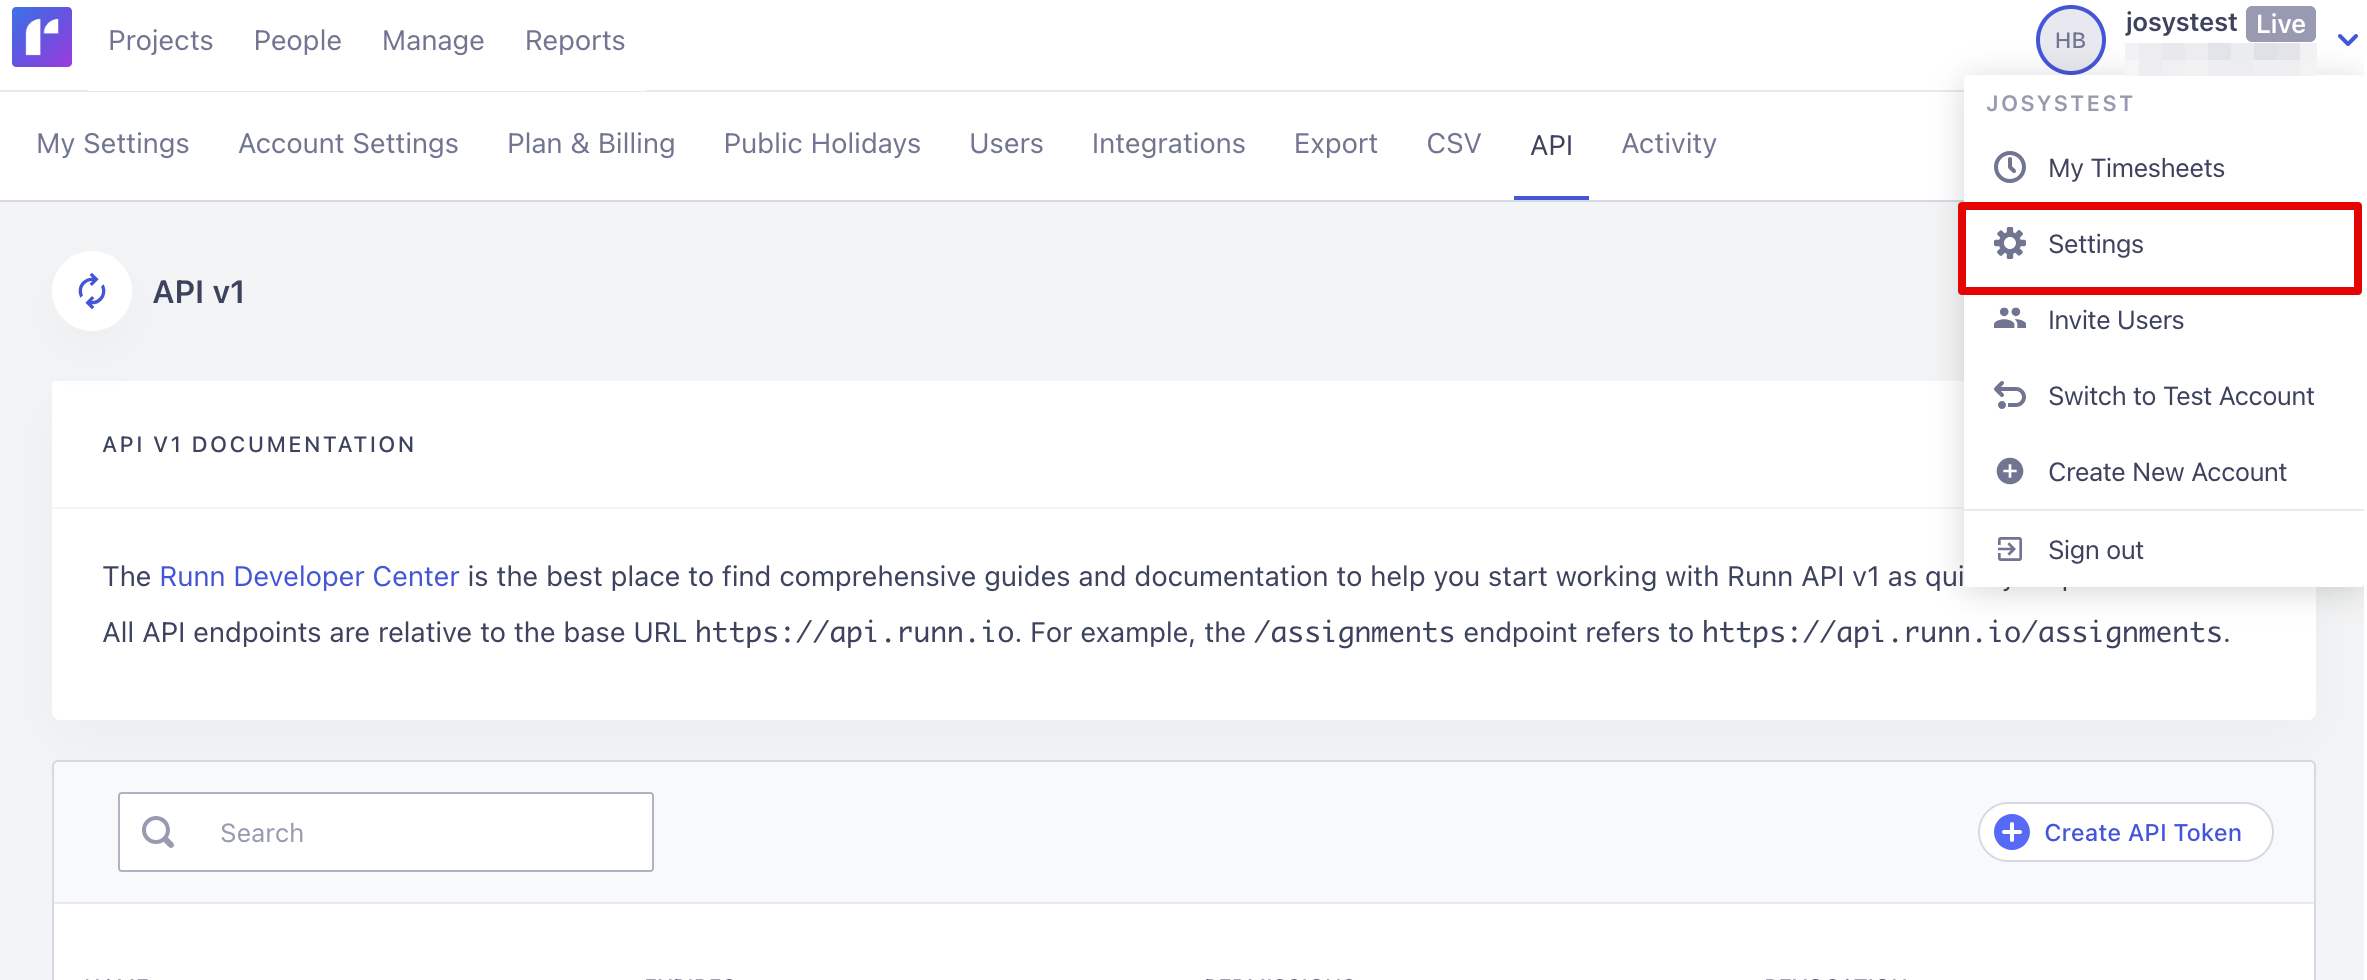Click the people icon for Invite Users
The image size is (2367, 980).
click(x=2009, y=319)
